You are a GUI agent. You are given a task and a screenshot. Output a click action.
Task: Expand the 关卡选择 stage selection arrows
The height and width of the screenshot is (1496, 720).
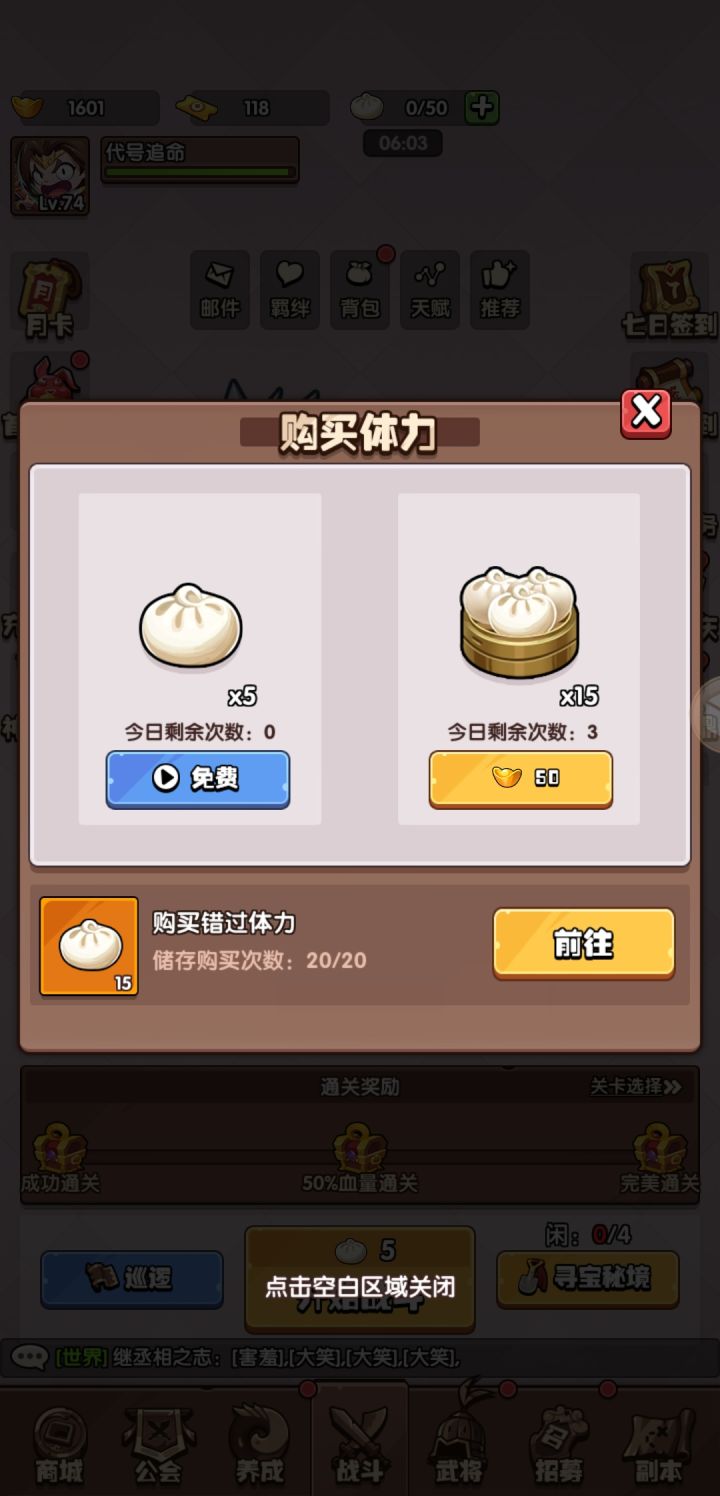(636, 1087)
